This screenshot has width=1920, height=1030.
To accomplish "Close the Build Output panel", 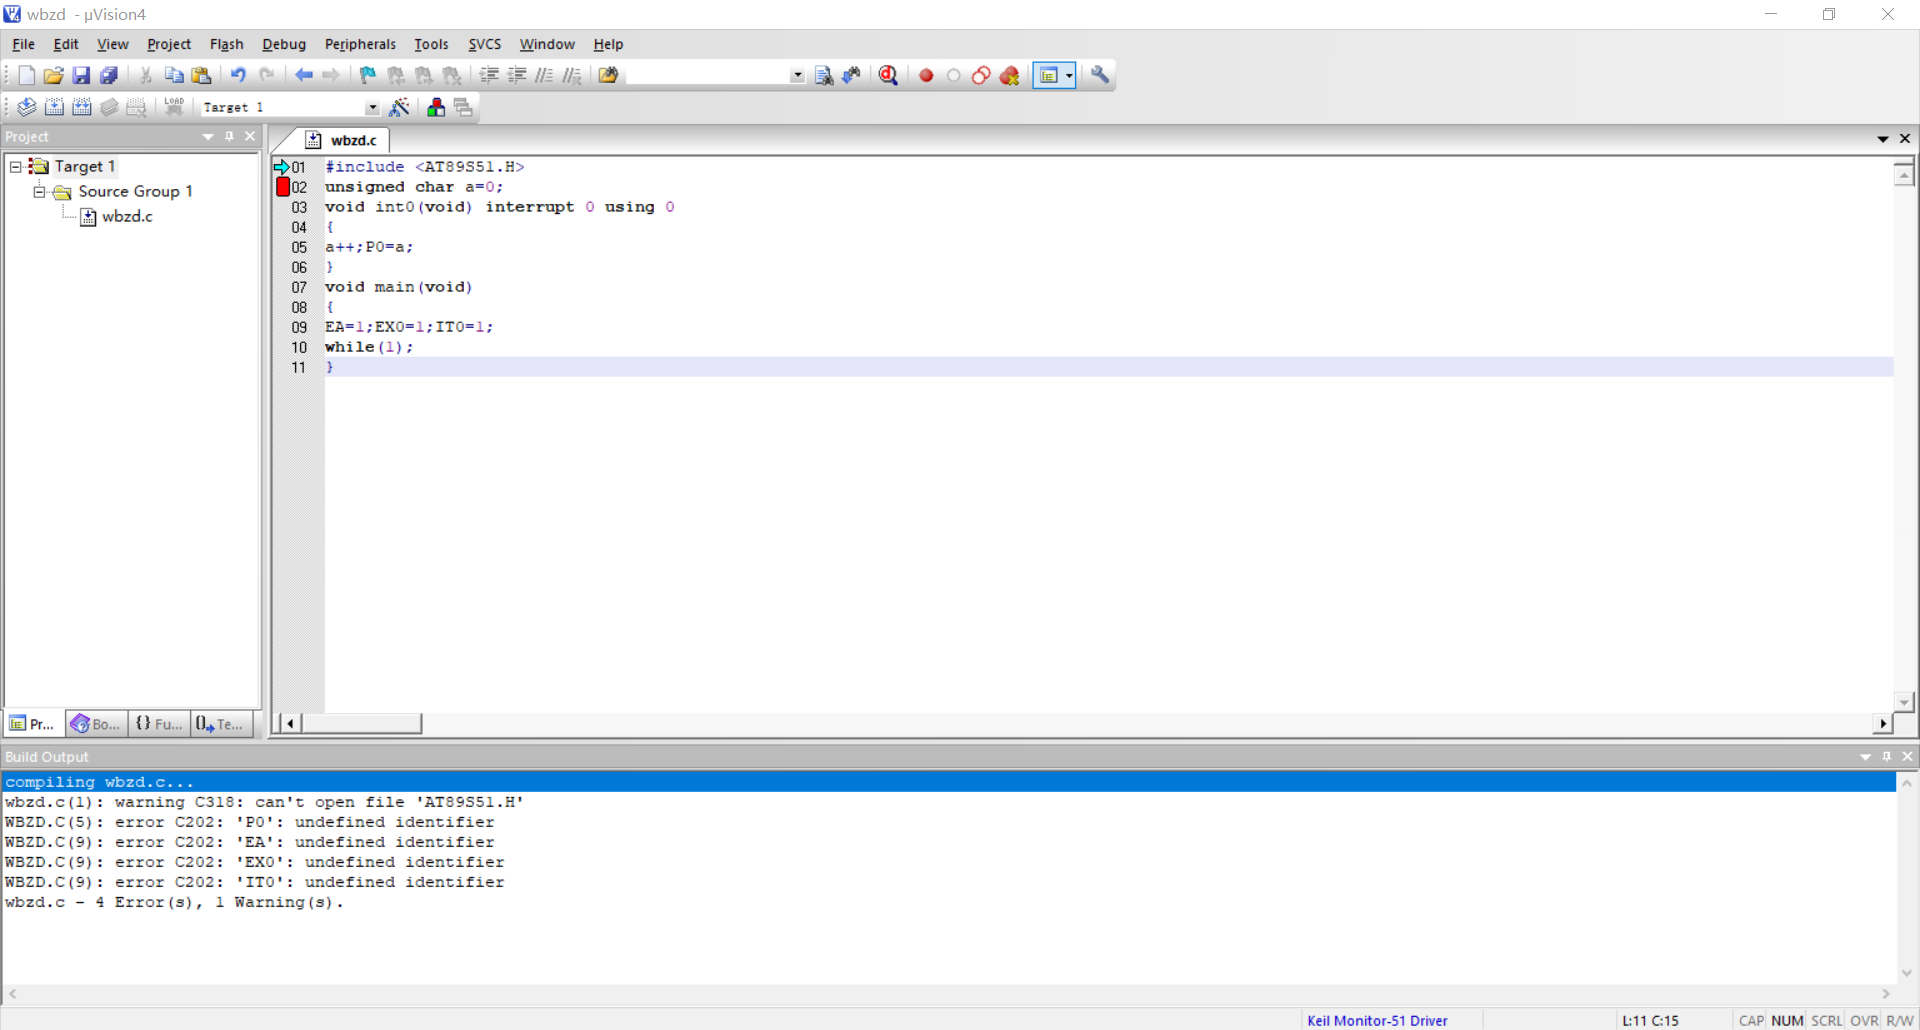I will [x=1907, y=756].
